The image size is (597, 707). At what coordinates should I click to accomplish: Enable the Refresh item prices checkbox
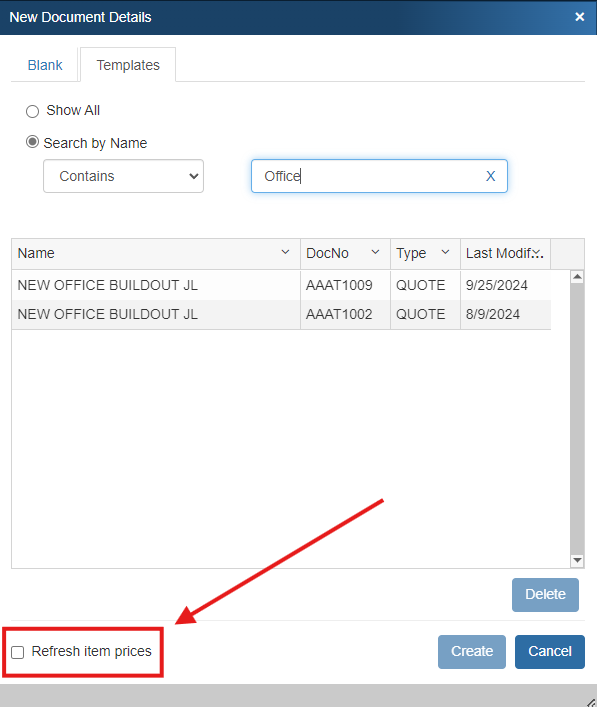point(18,652)
